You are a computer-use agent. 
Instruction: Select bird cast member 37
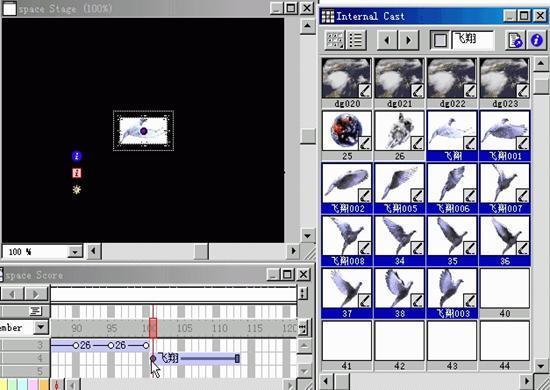coord(347,294)
